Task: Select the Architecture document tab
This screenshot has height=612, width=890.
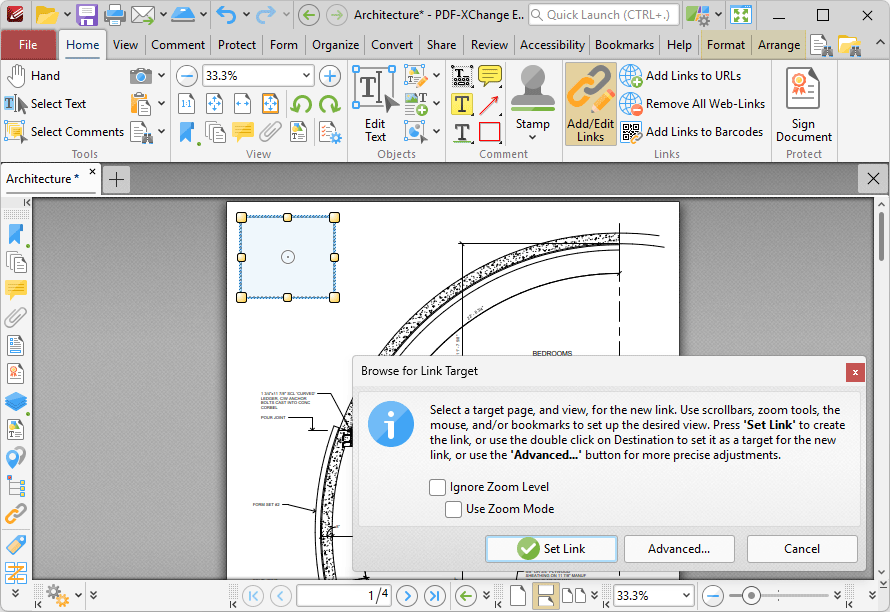Action: click(x=43, y=179)
